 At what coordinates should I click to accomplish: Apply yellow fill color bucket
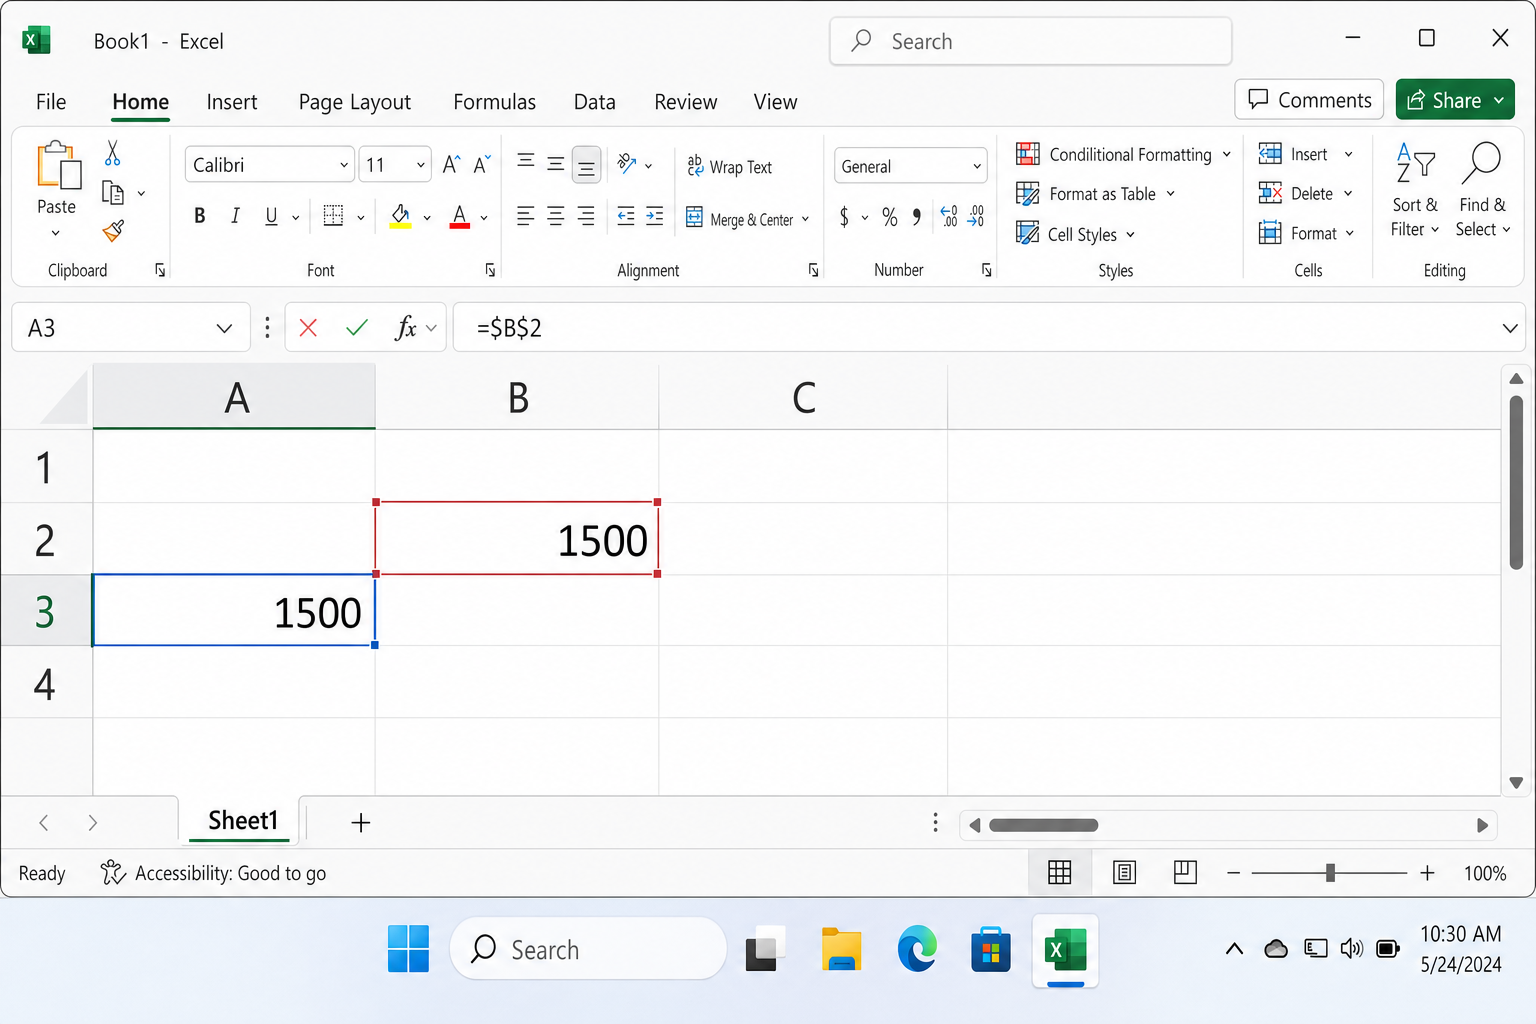[x=401, y=216]
